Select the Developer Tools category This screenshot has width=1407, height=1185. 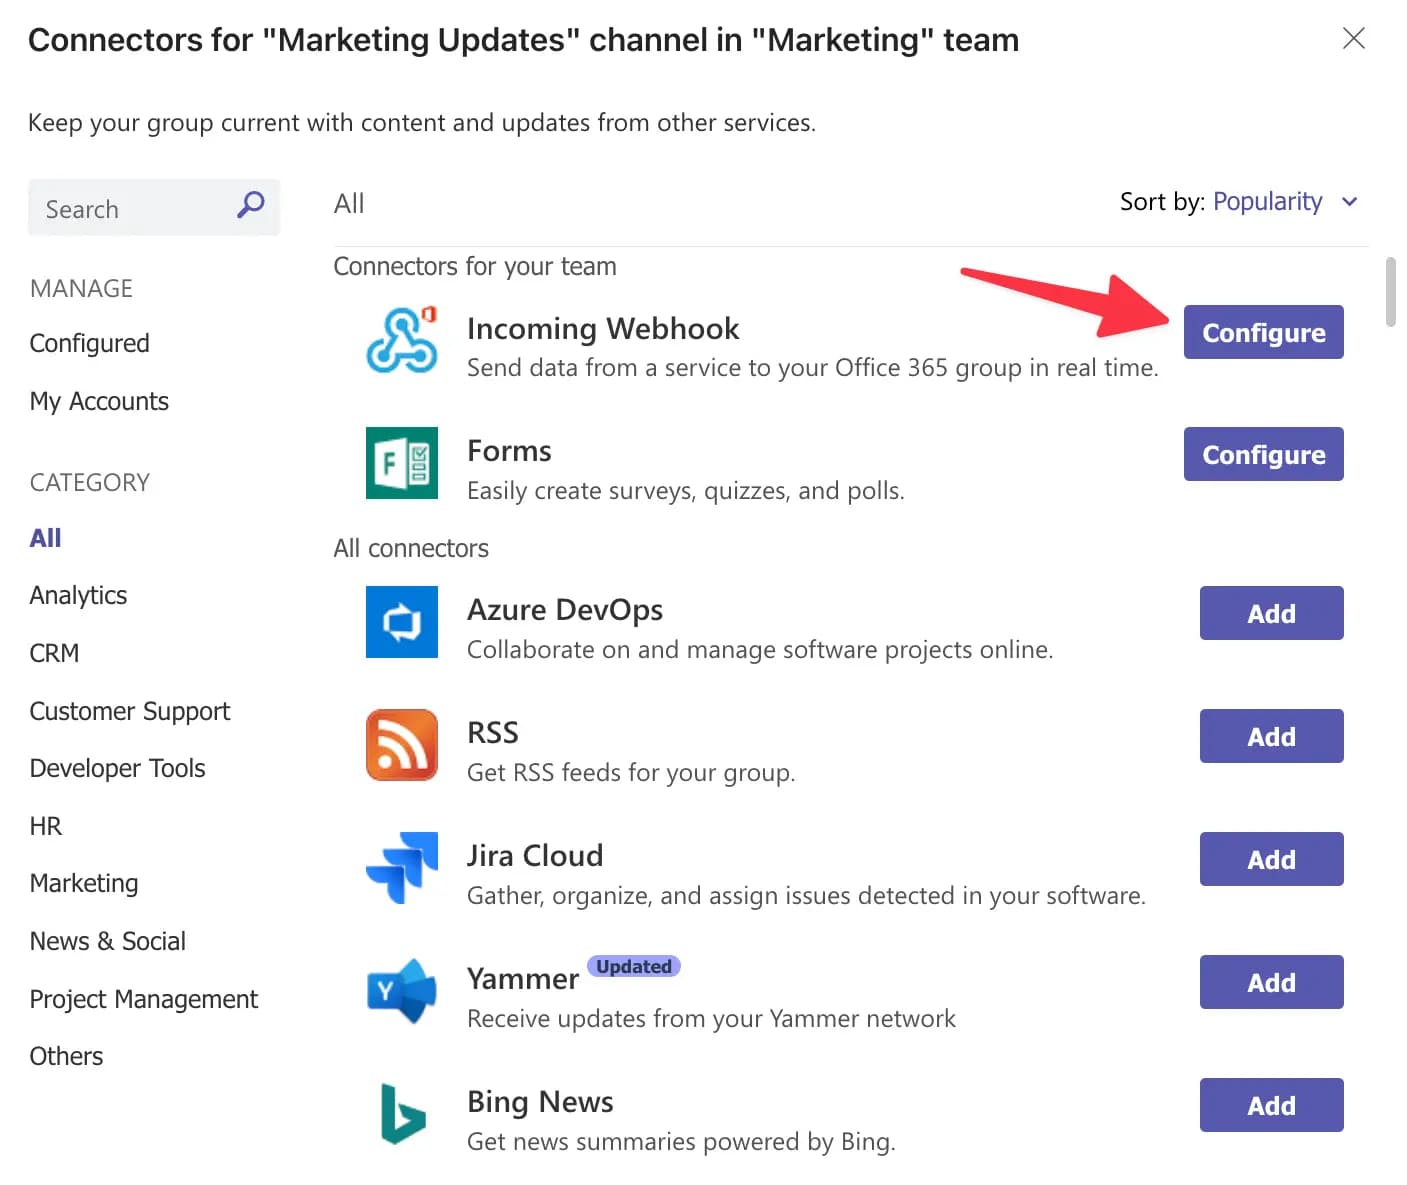[117, 768]
